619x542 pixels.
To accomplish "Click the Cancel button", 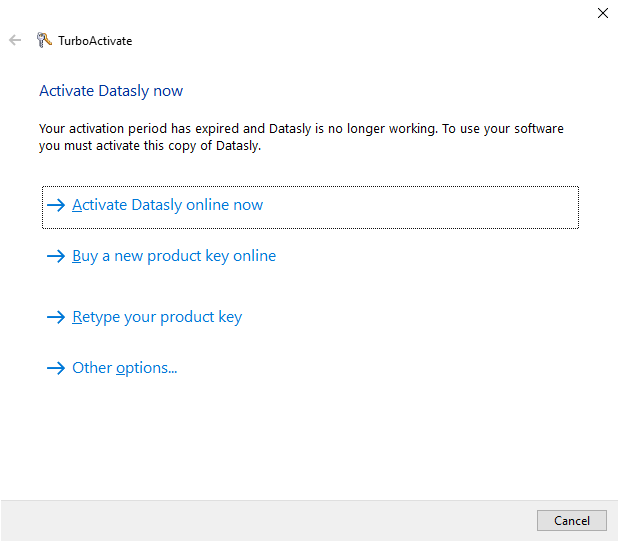I will click(x=572, y=520).
